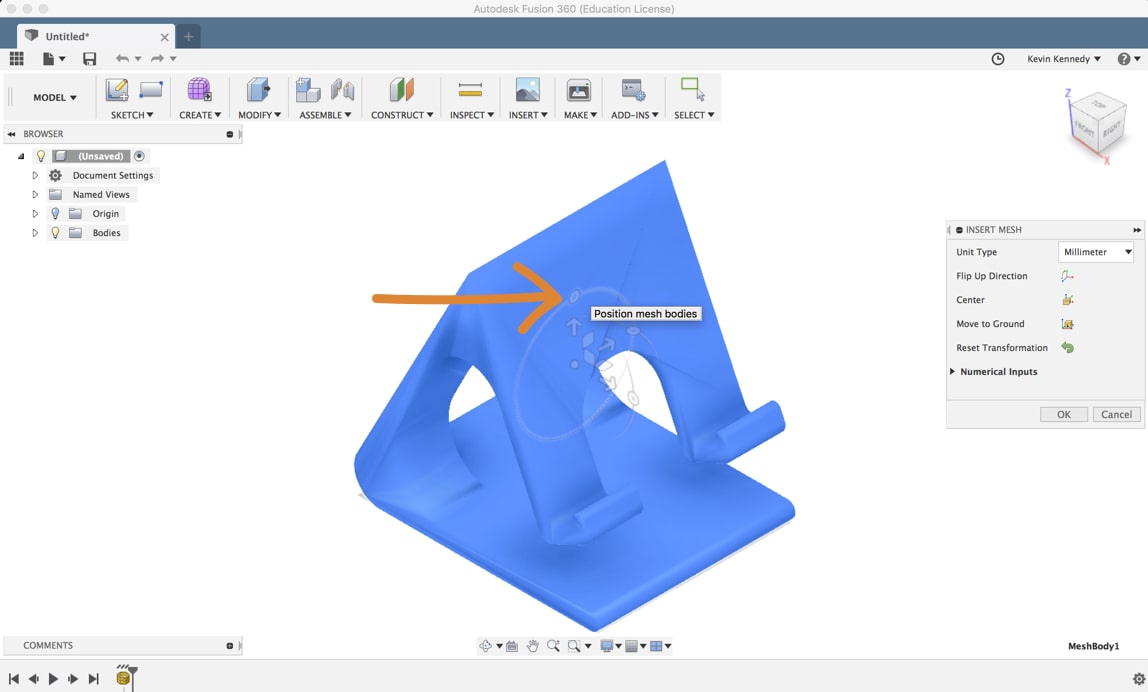1148x692 pixels.
Task: Click the Reset Transformation icon
Action: [1067, 348]
